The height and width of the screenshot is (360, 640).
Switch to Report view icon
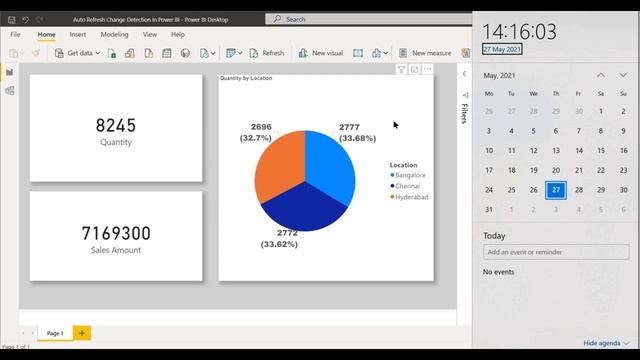coord(9,73)
